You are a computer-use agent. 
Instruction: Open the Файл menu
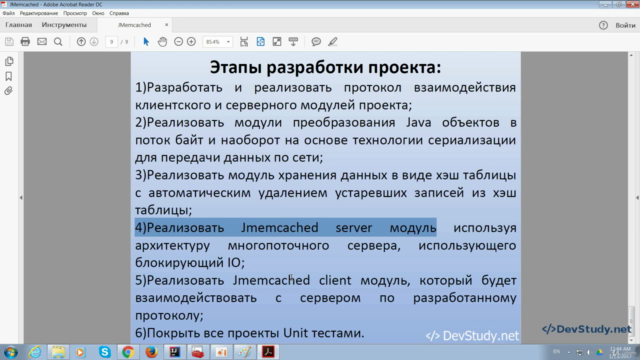[8, 13]
